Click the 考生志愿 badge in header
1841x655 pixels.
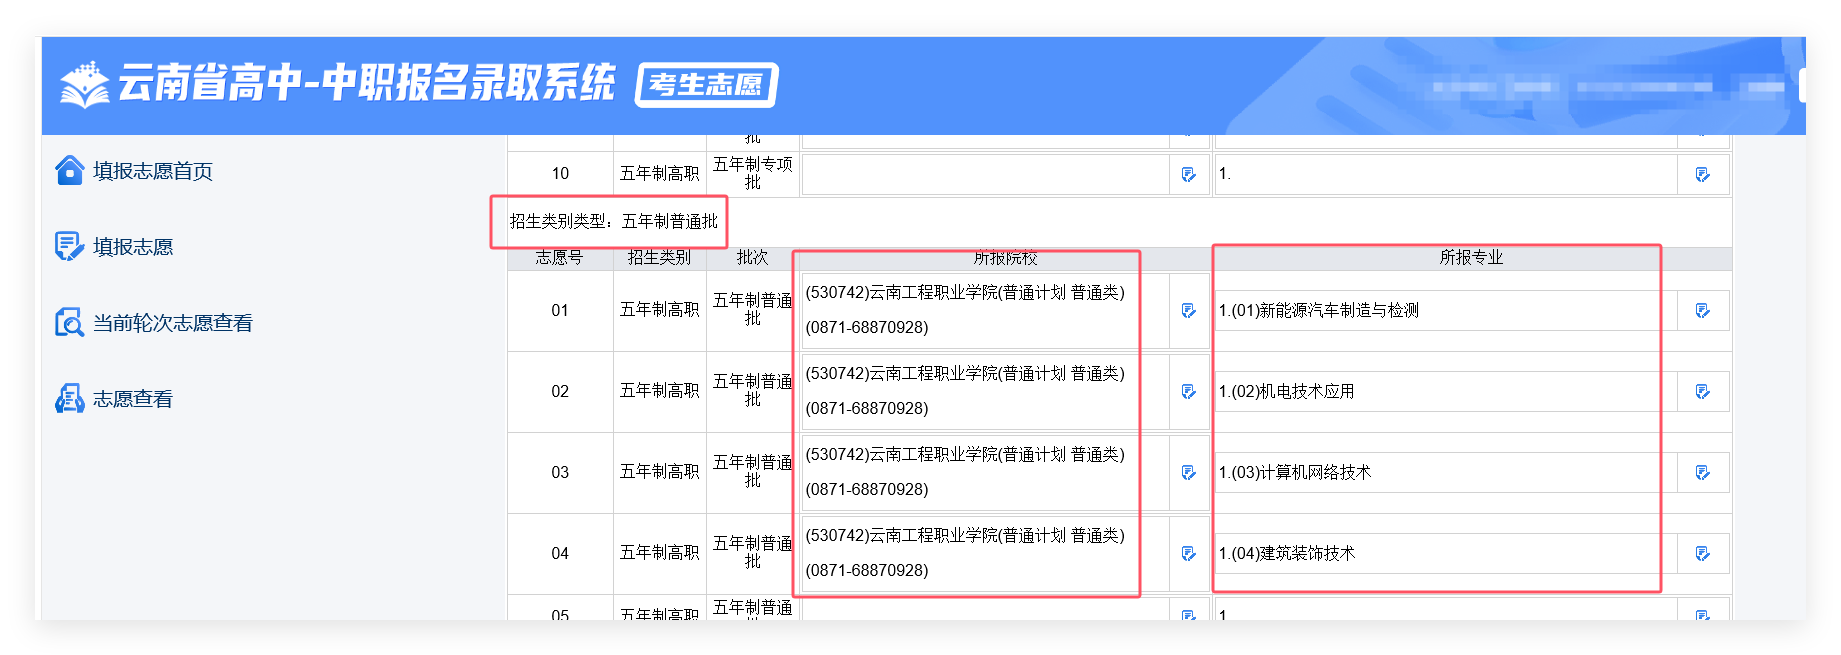(x=707, y=85)
